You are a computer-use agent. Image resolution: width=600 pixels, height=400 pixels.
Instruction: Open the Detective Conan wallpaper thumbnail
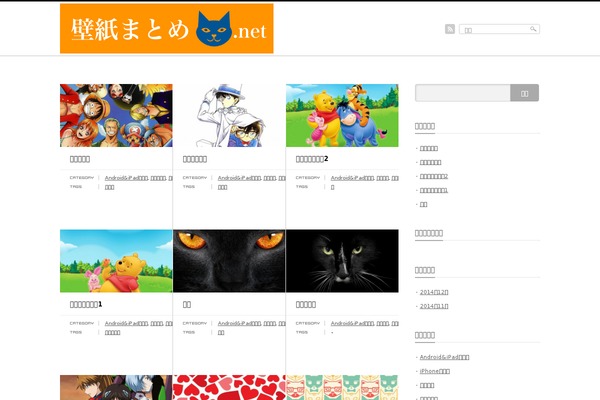pos(229,115)
